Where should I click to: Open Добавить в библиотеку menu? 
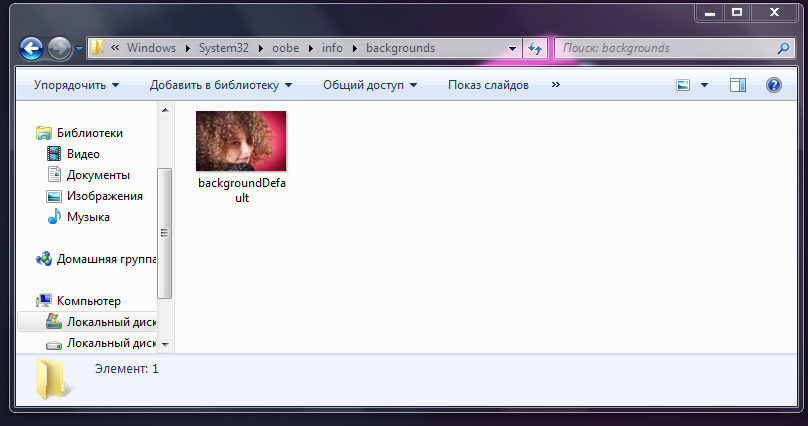[221, 85]
